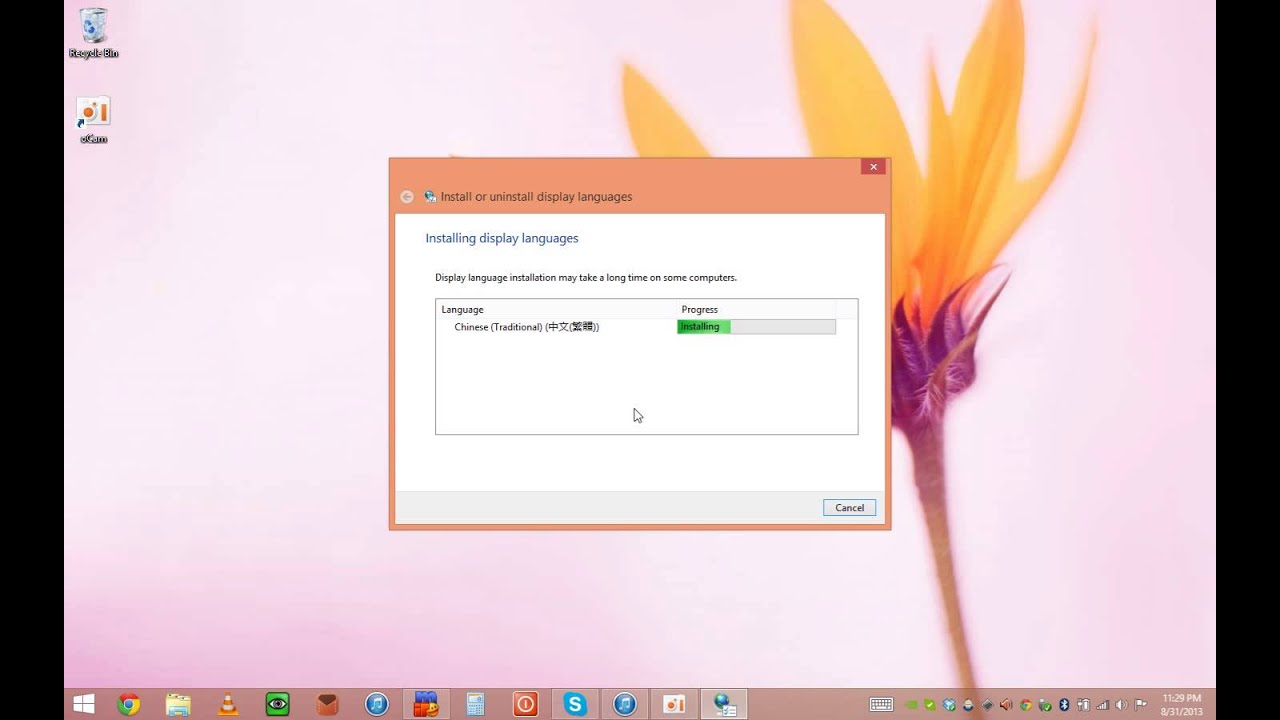Open the Recycle Bin desktop icon
Viewport: 1280px width, 720px height.
pos(93,32)
